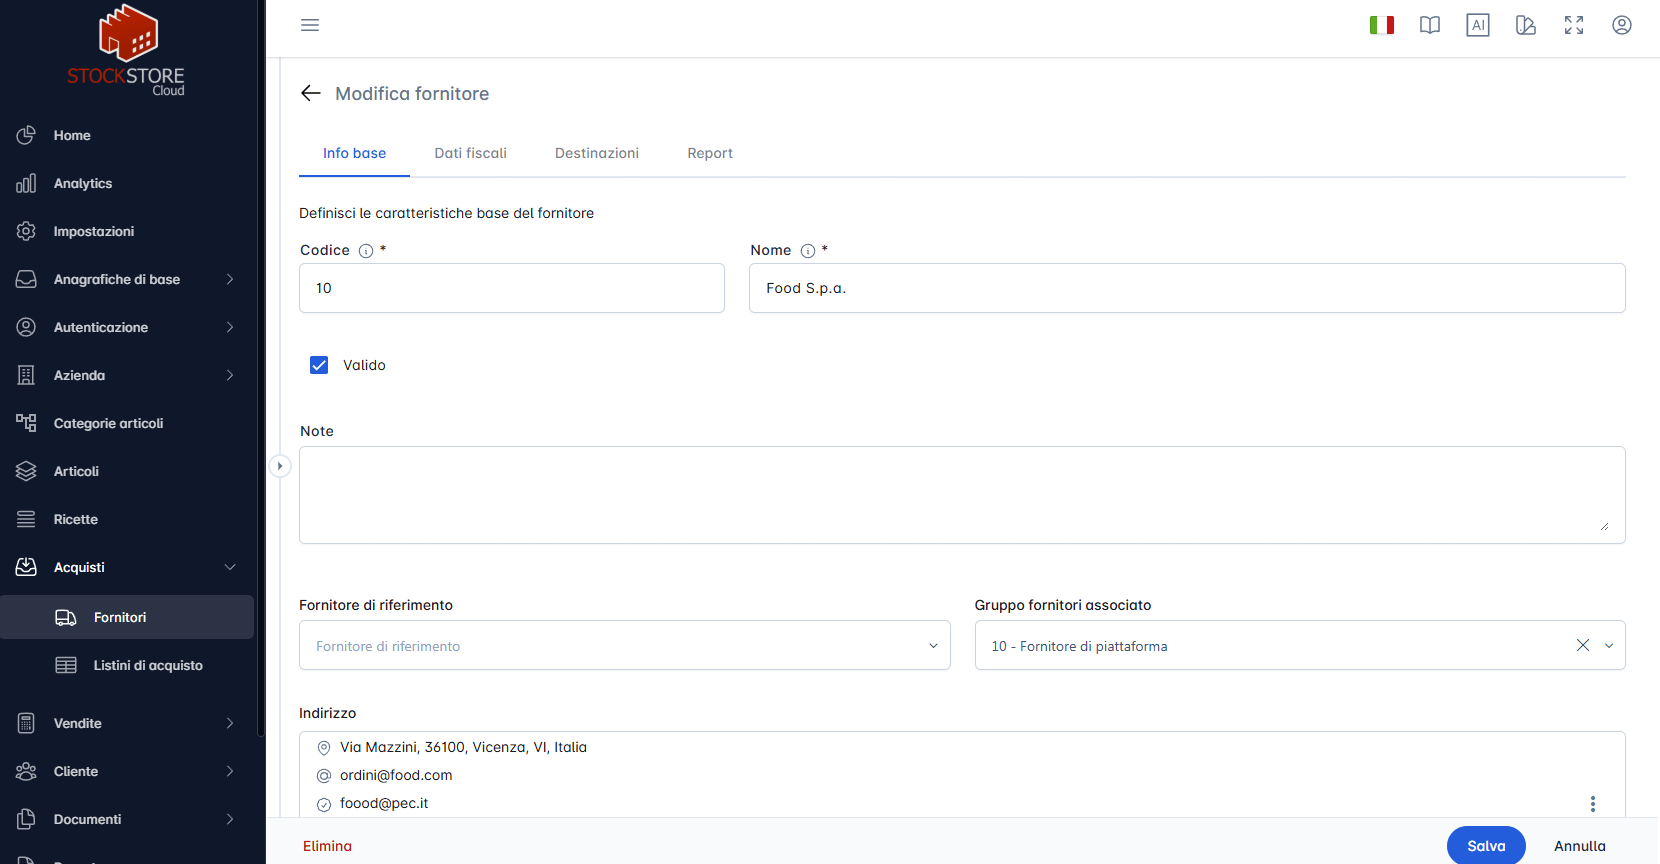The image size is (1660, 864).
Task: Open the address three-dot options menu
Action: (x=1593, y=803)
